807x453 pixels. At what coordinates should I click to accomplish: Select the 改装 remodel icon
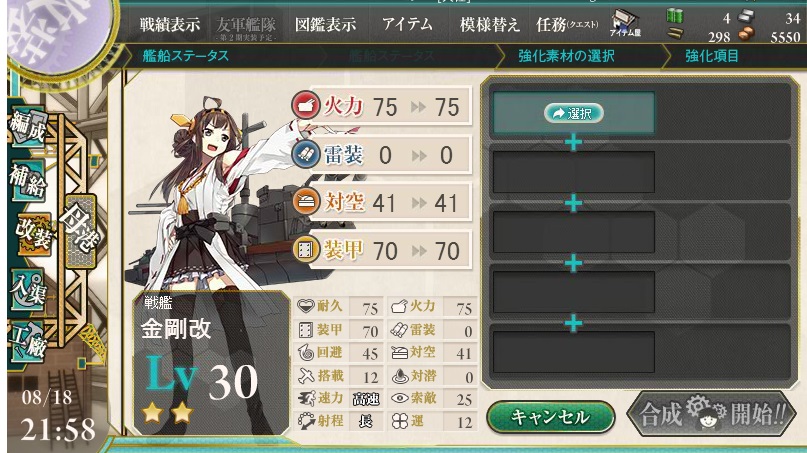pos(32,234)
